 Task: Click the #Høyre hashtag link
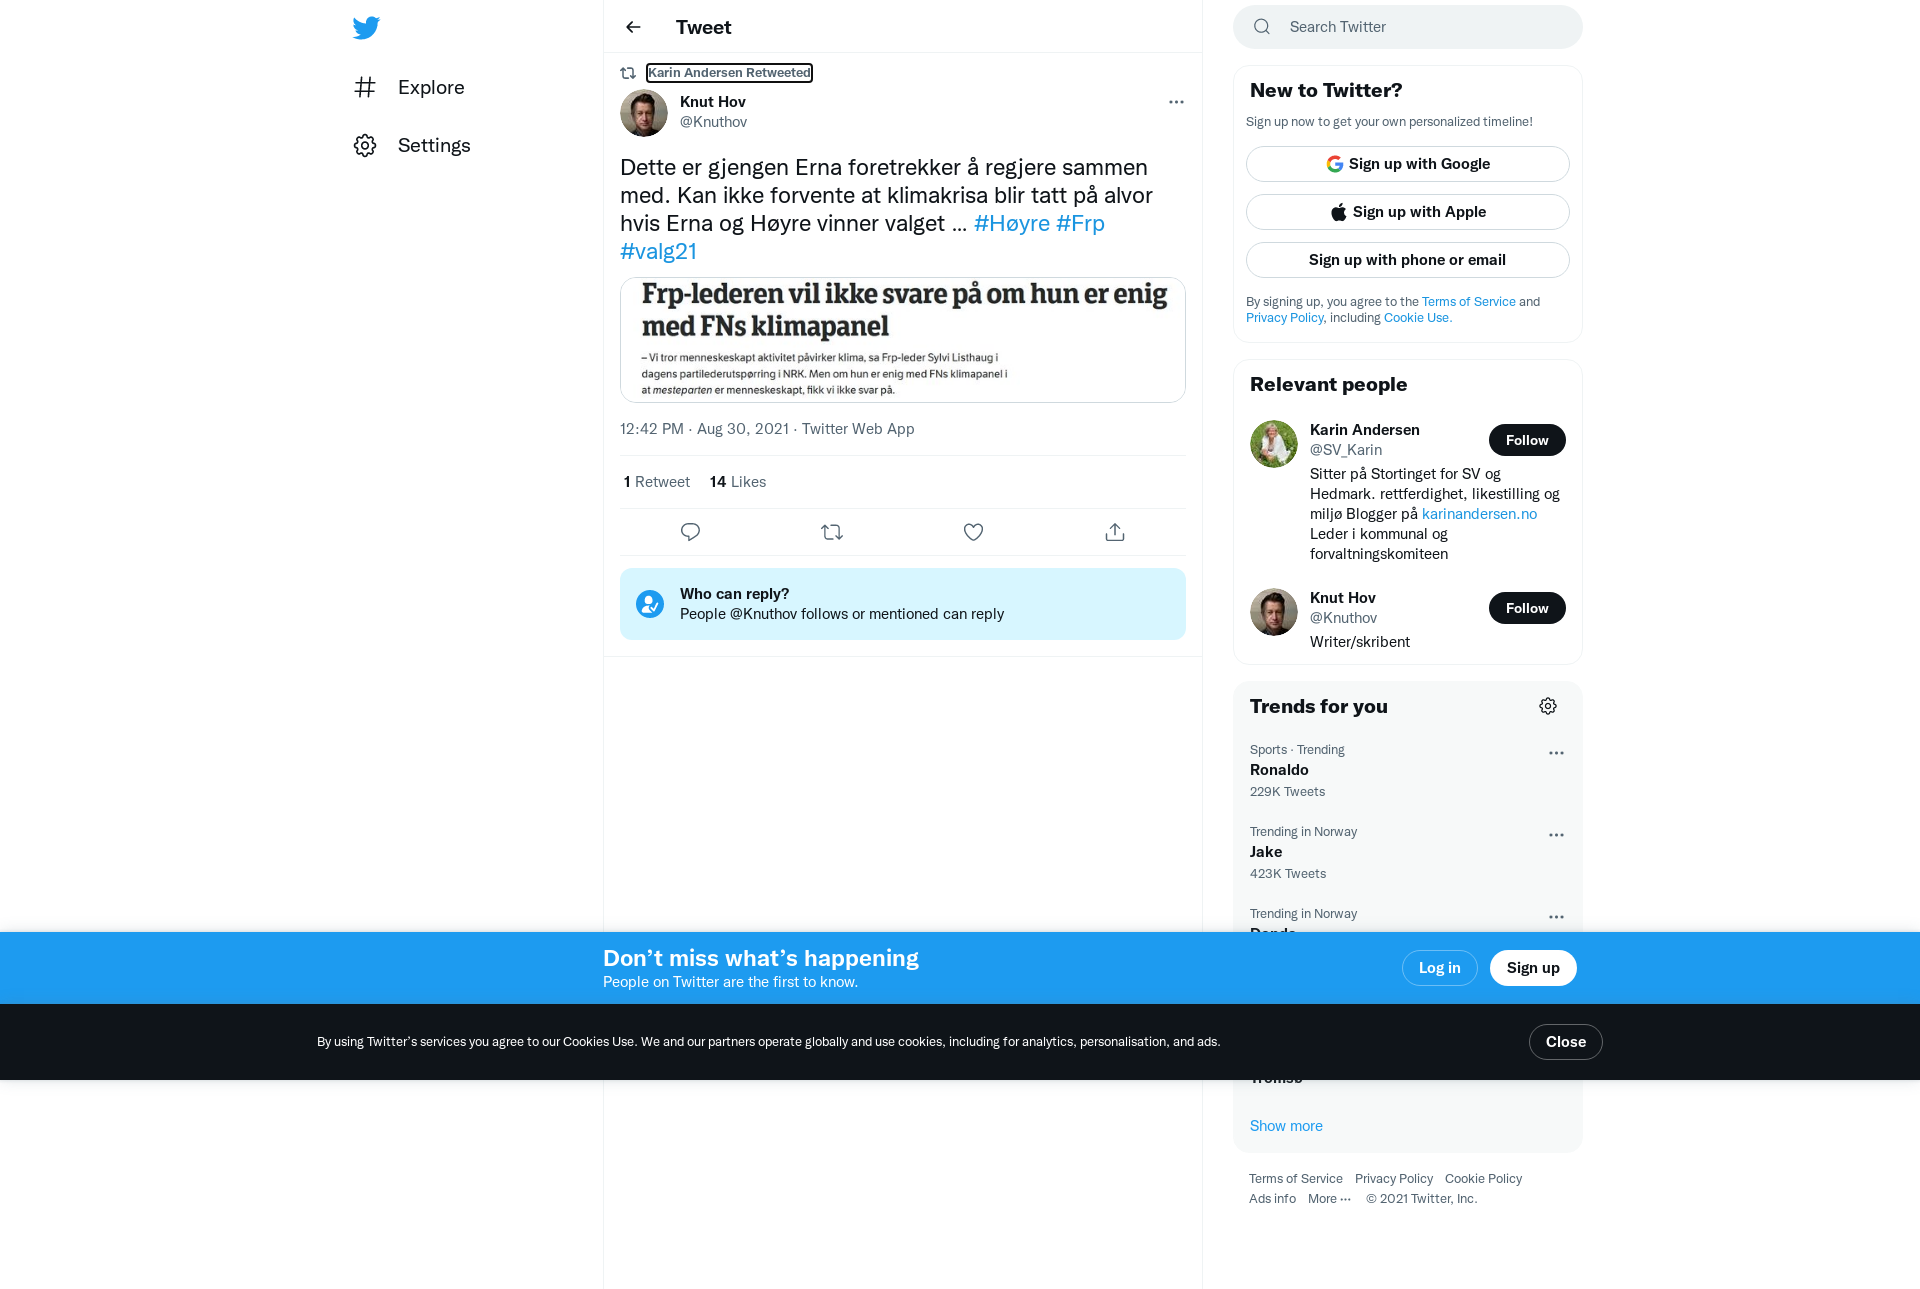click(x=1012, y=223)
